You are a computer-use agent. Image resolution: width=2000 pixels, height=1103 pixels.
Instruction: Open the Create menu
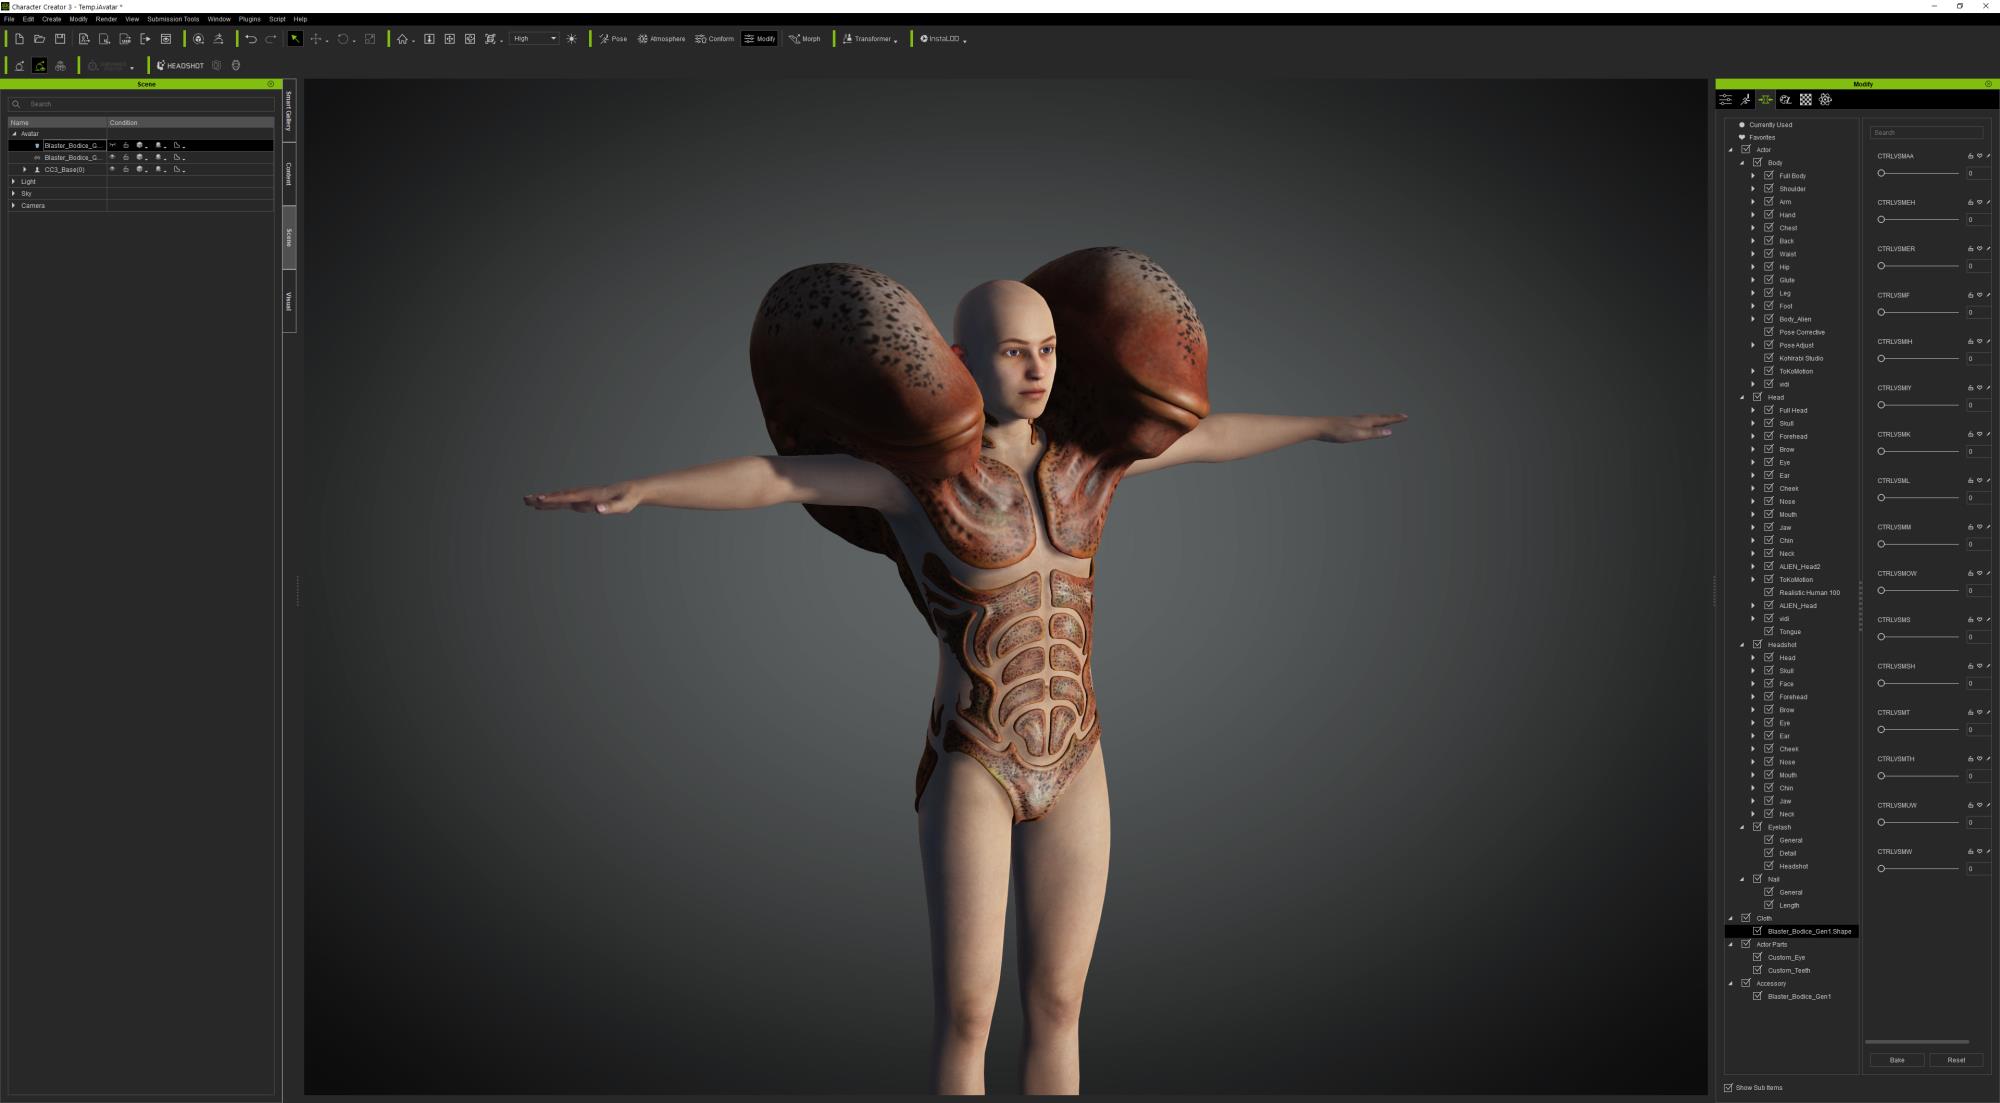click(x=51, y=19)
